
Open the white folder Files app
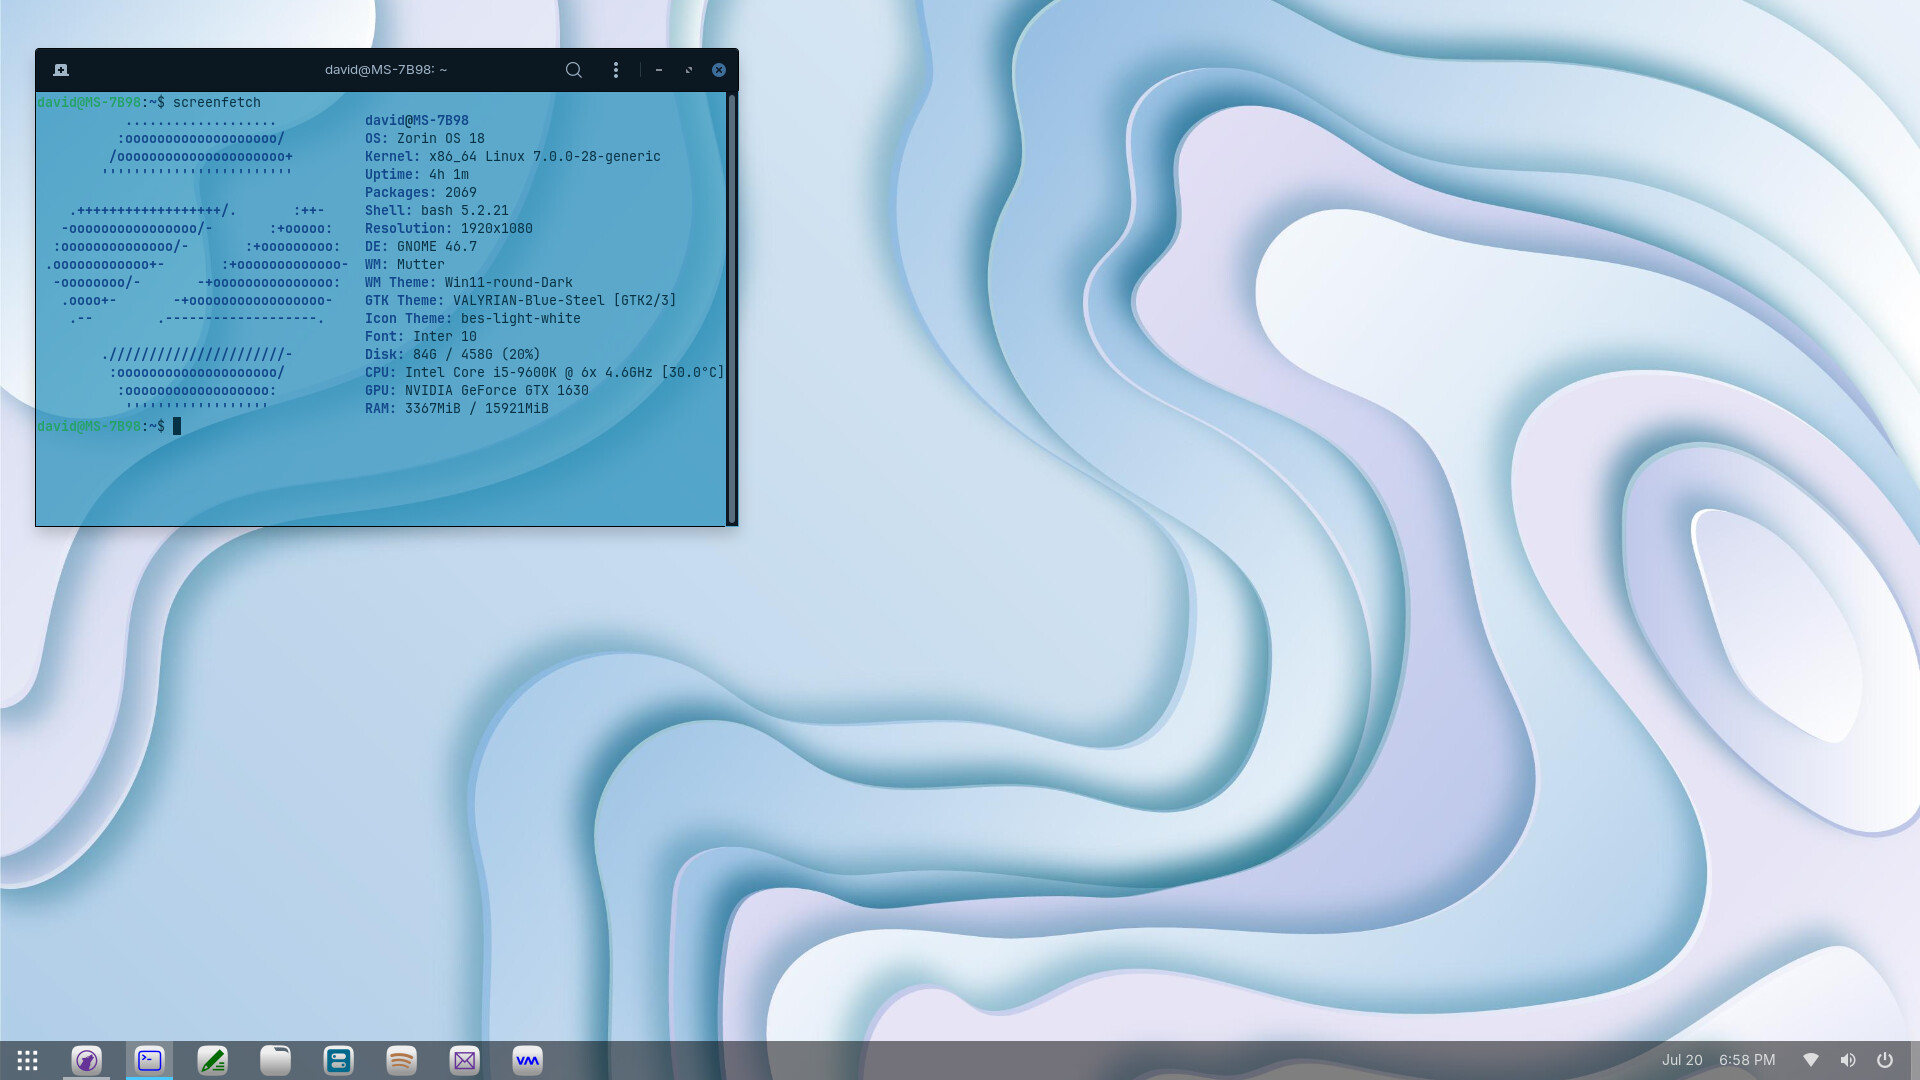click(276, 1060)
